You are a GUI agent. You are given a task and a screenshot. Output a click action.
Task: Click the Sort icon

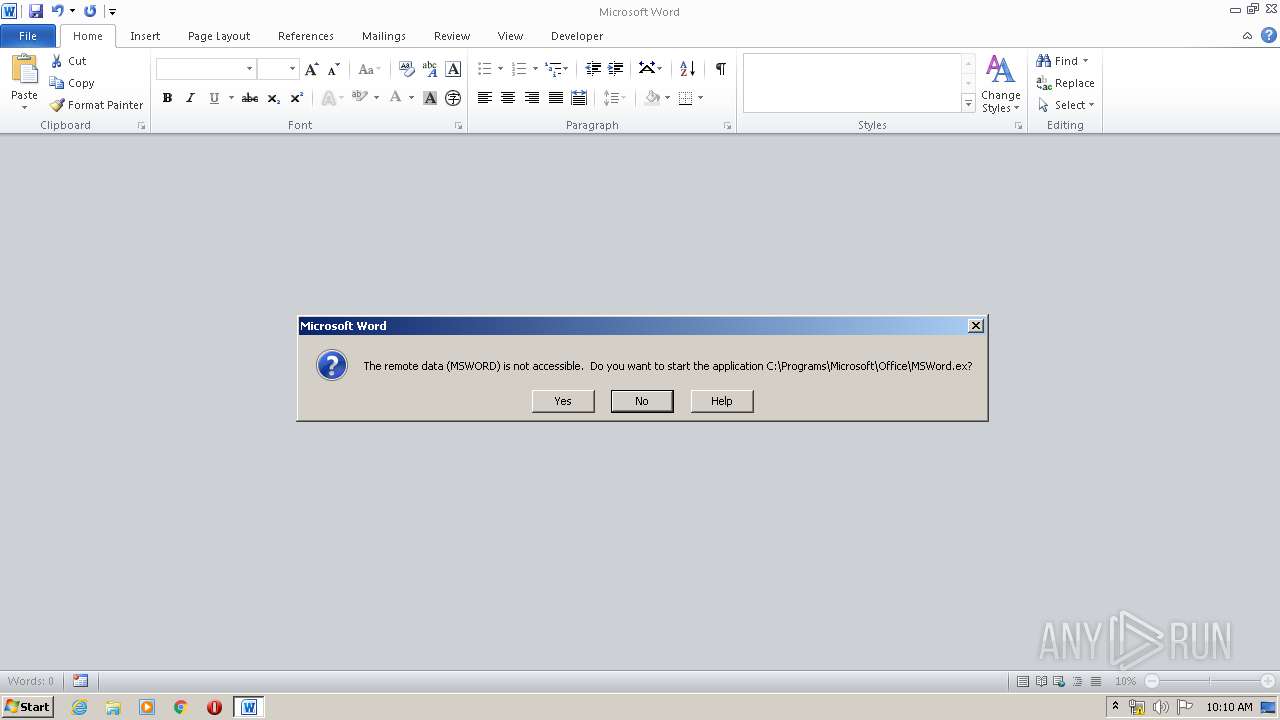click(x=687, y=69)
